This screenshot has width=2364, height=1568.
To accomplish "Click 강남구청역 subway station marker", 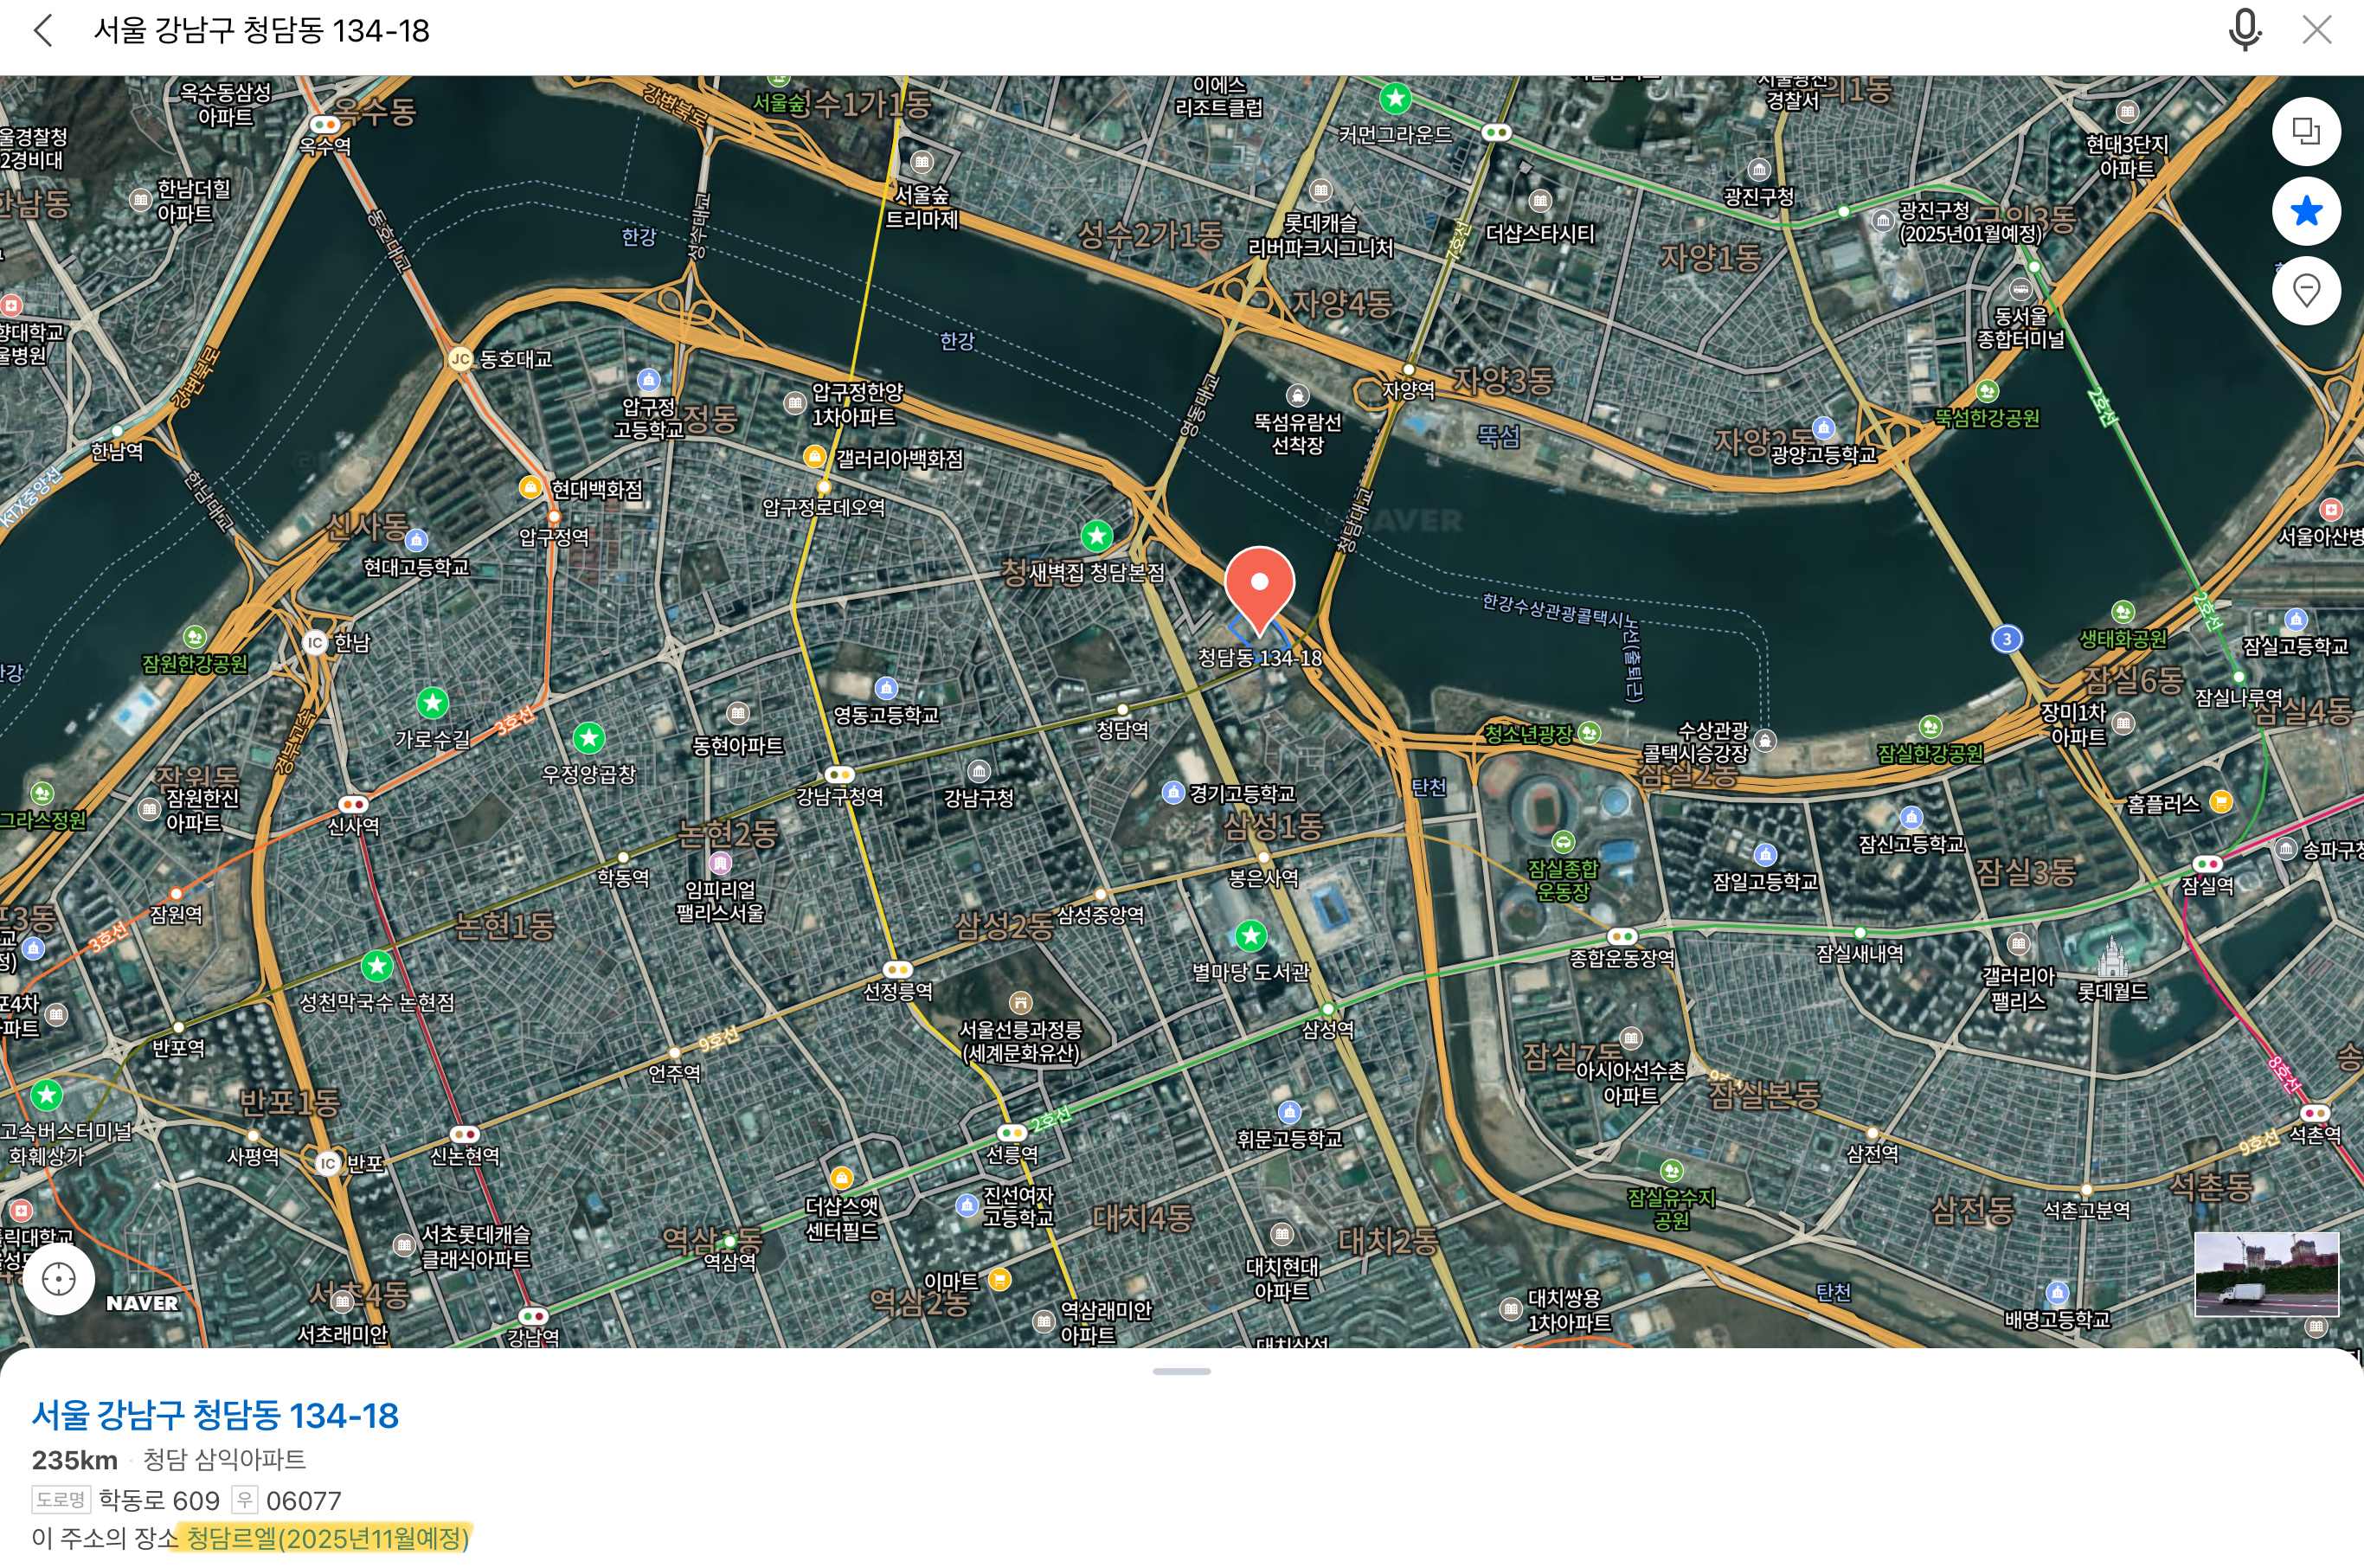I will [840, 774].
